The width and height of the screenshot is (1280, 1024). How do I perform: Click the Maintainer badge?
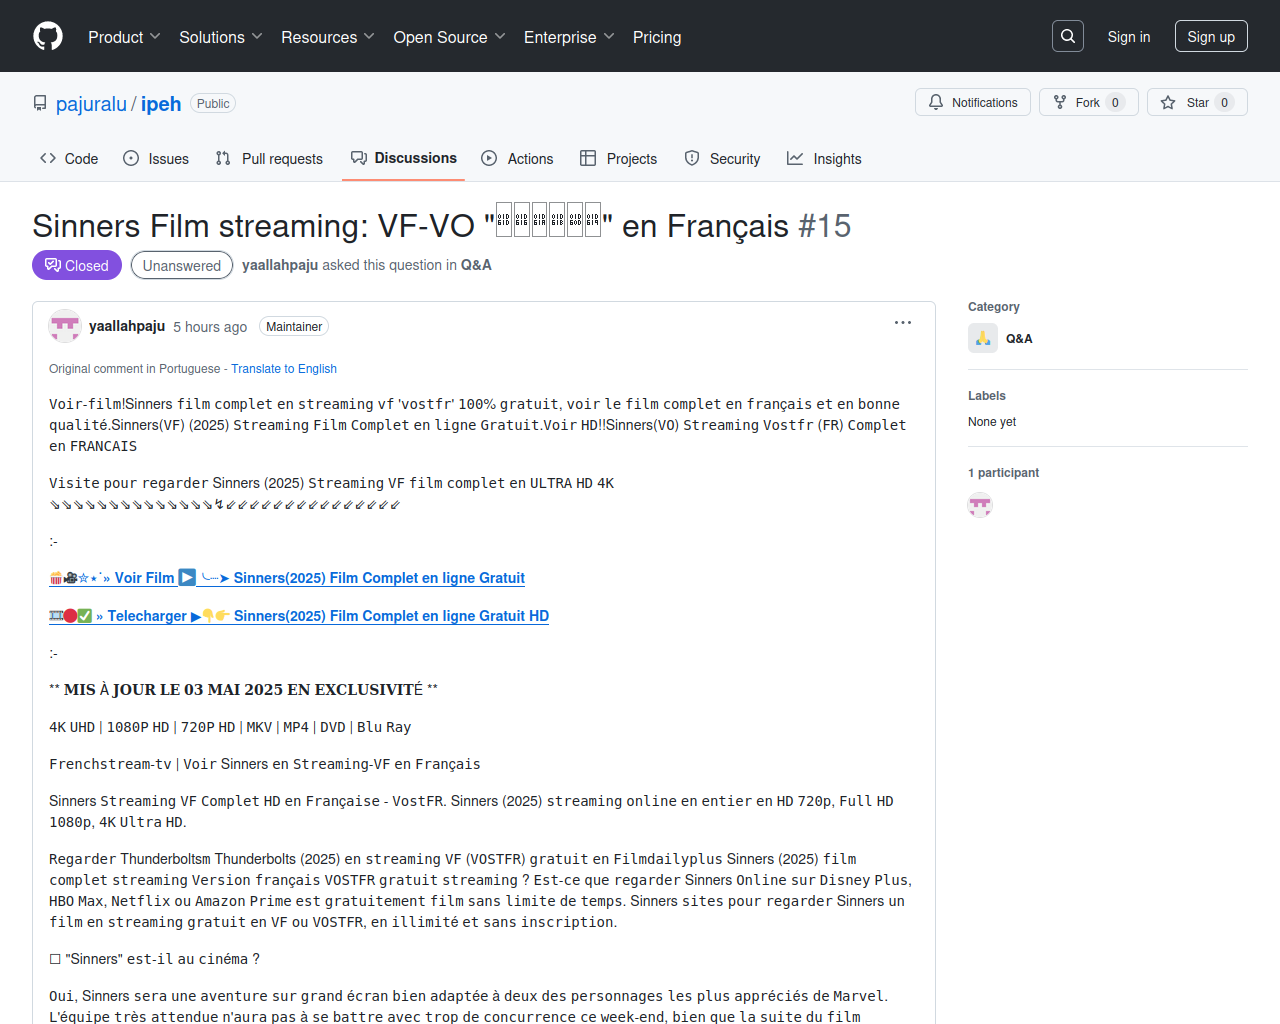294,327
